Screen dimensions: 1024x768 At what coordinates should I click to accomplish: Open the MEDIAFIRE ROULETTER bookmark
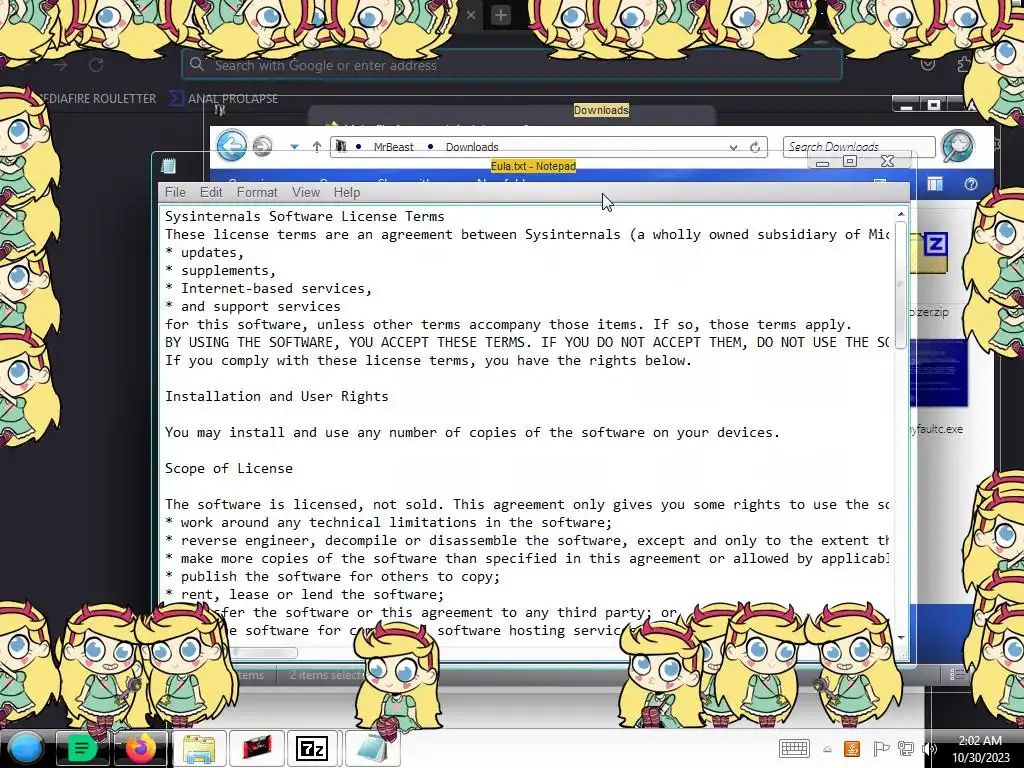(x=97, y=99)
